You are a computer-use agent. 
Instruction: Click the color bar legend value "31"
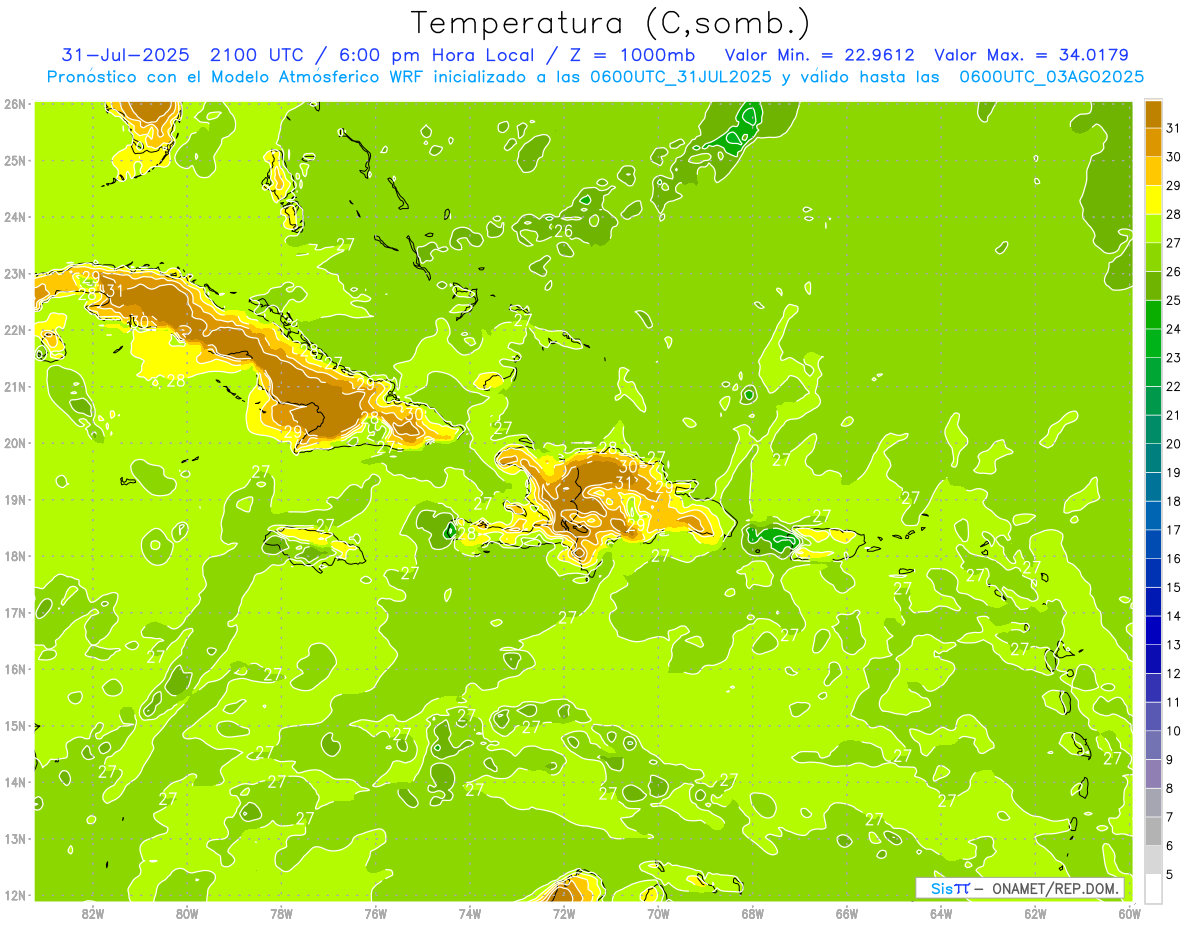pyautogui.click(x=1174, y=128)
